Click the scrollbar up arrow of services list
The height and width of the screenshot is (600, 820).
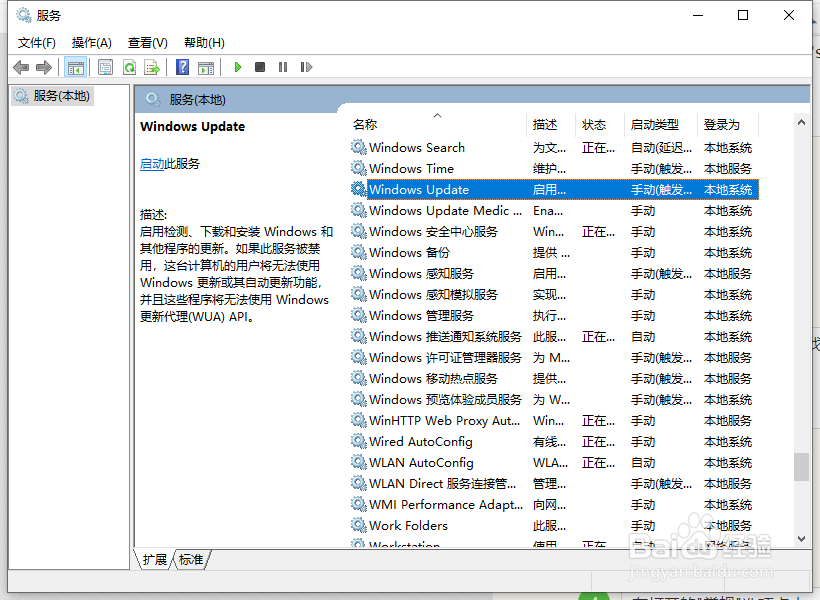801,122
